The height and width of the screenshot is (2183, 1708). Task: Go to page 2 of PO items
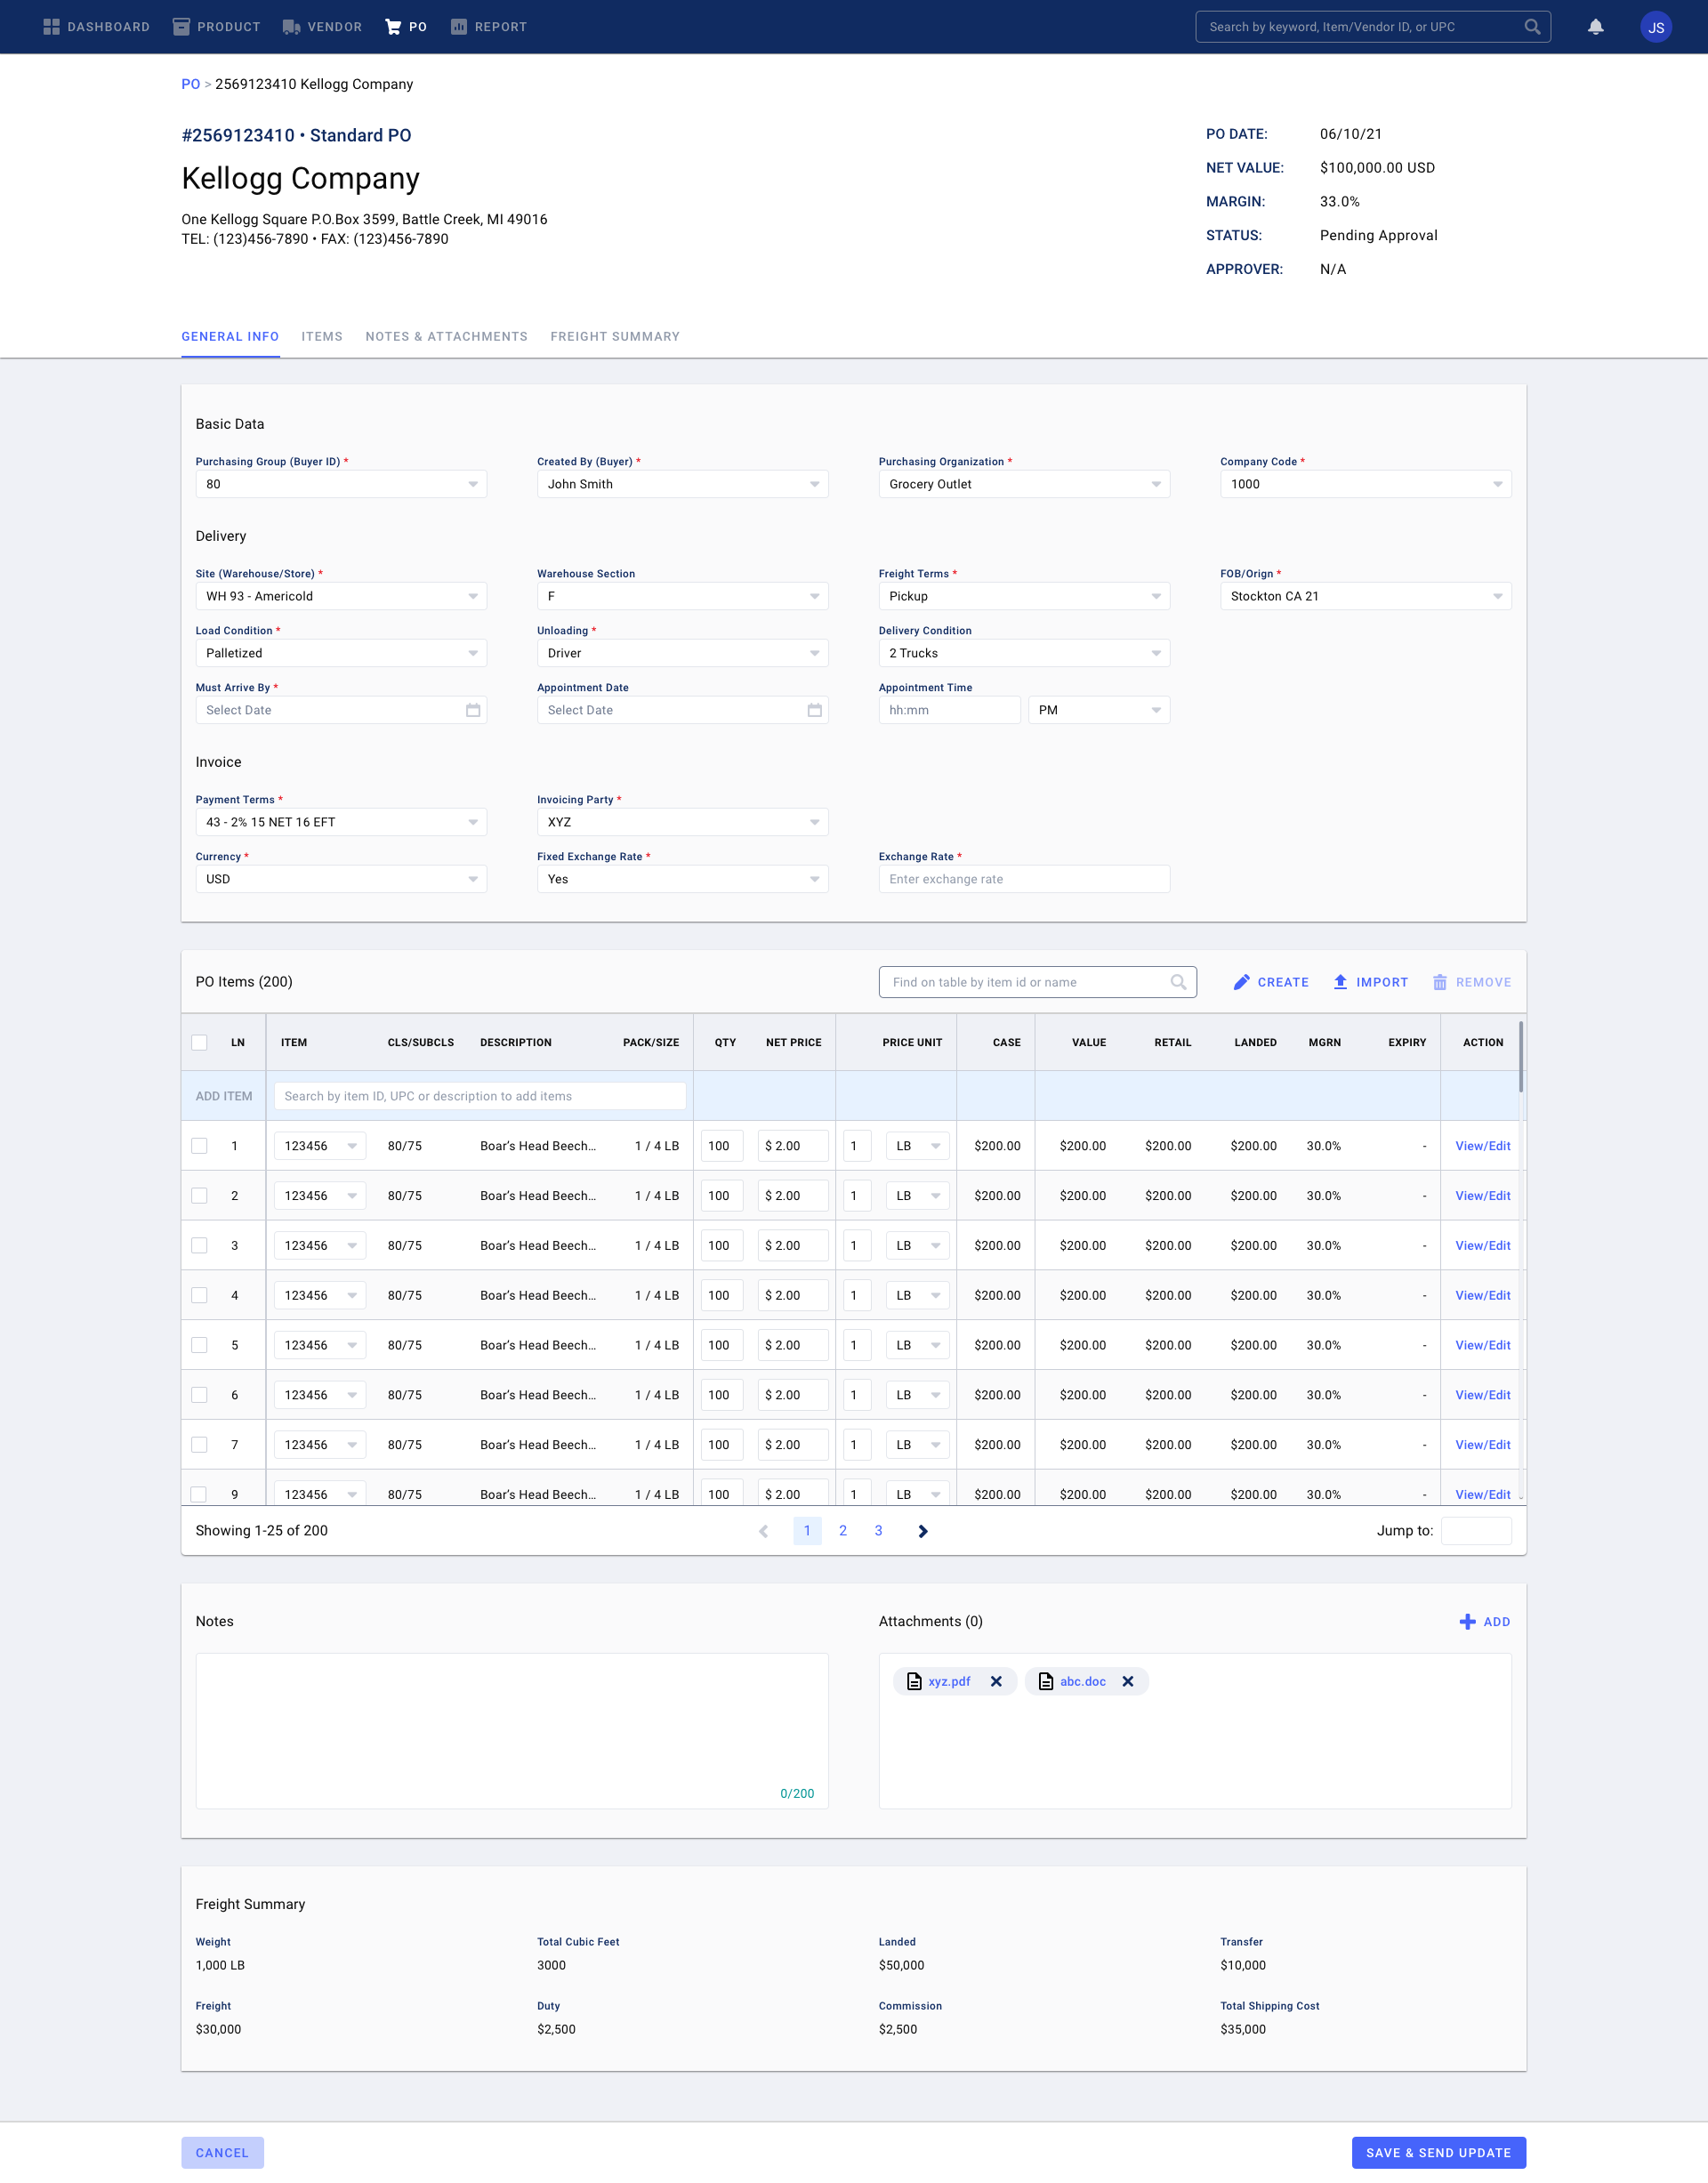(843, 1531)
